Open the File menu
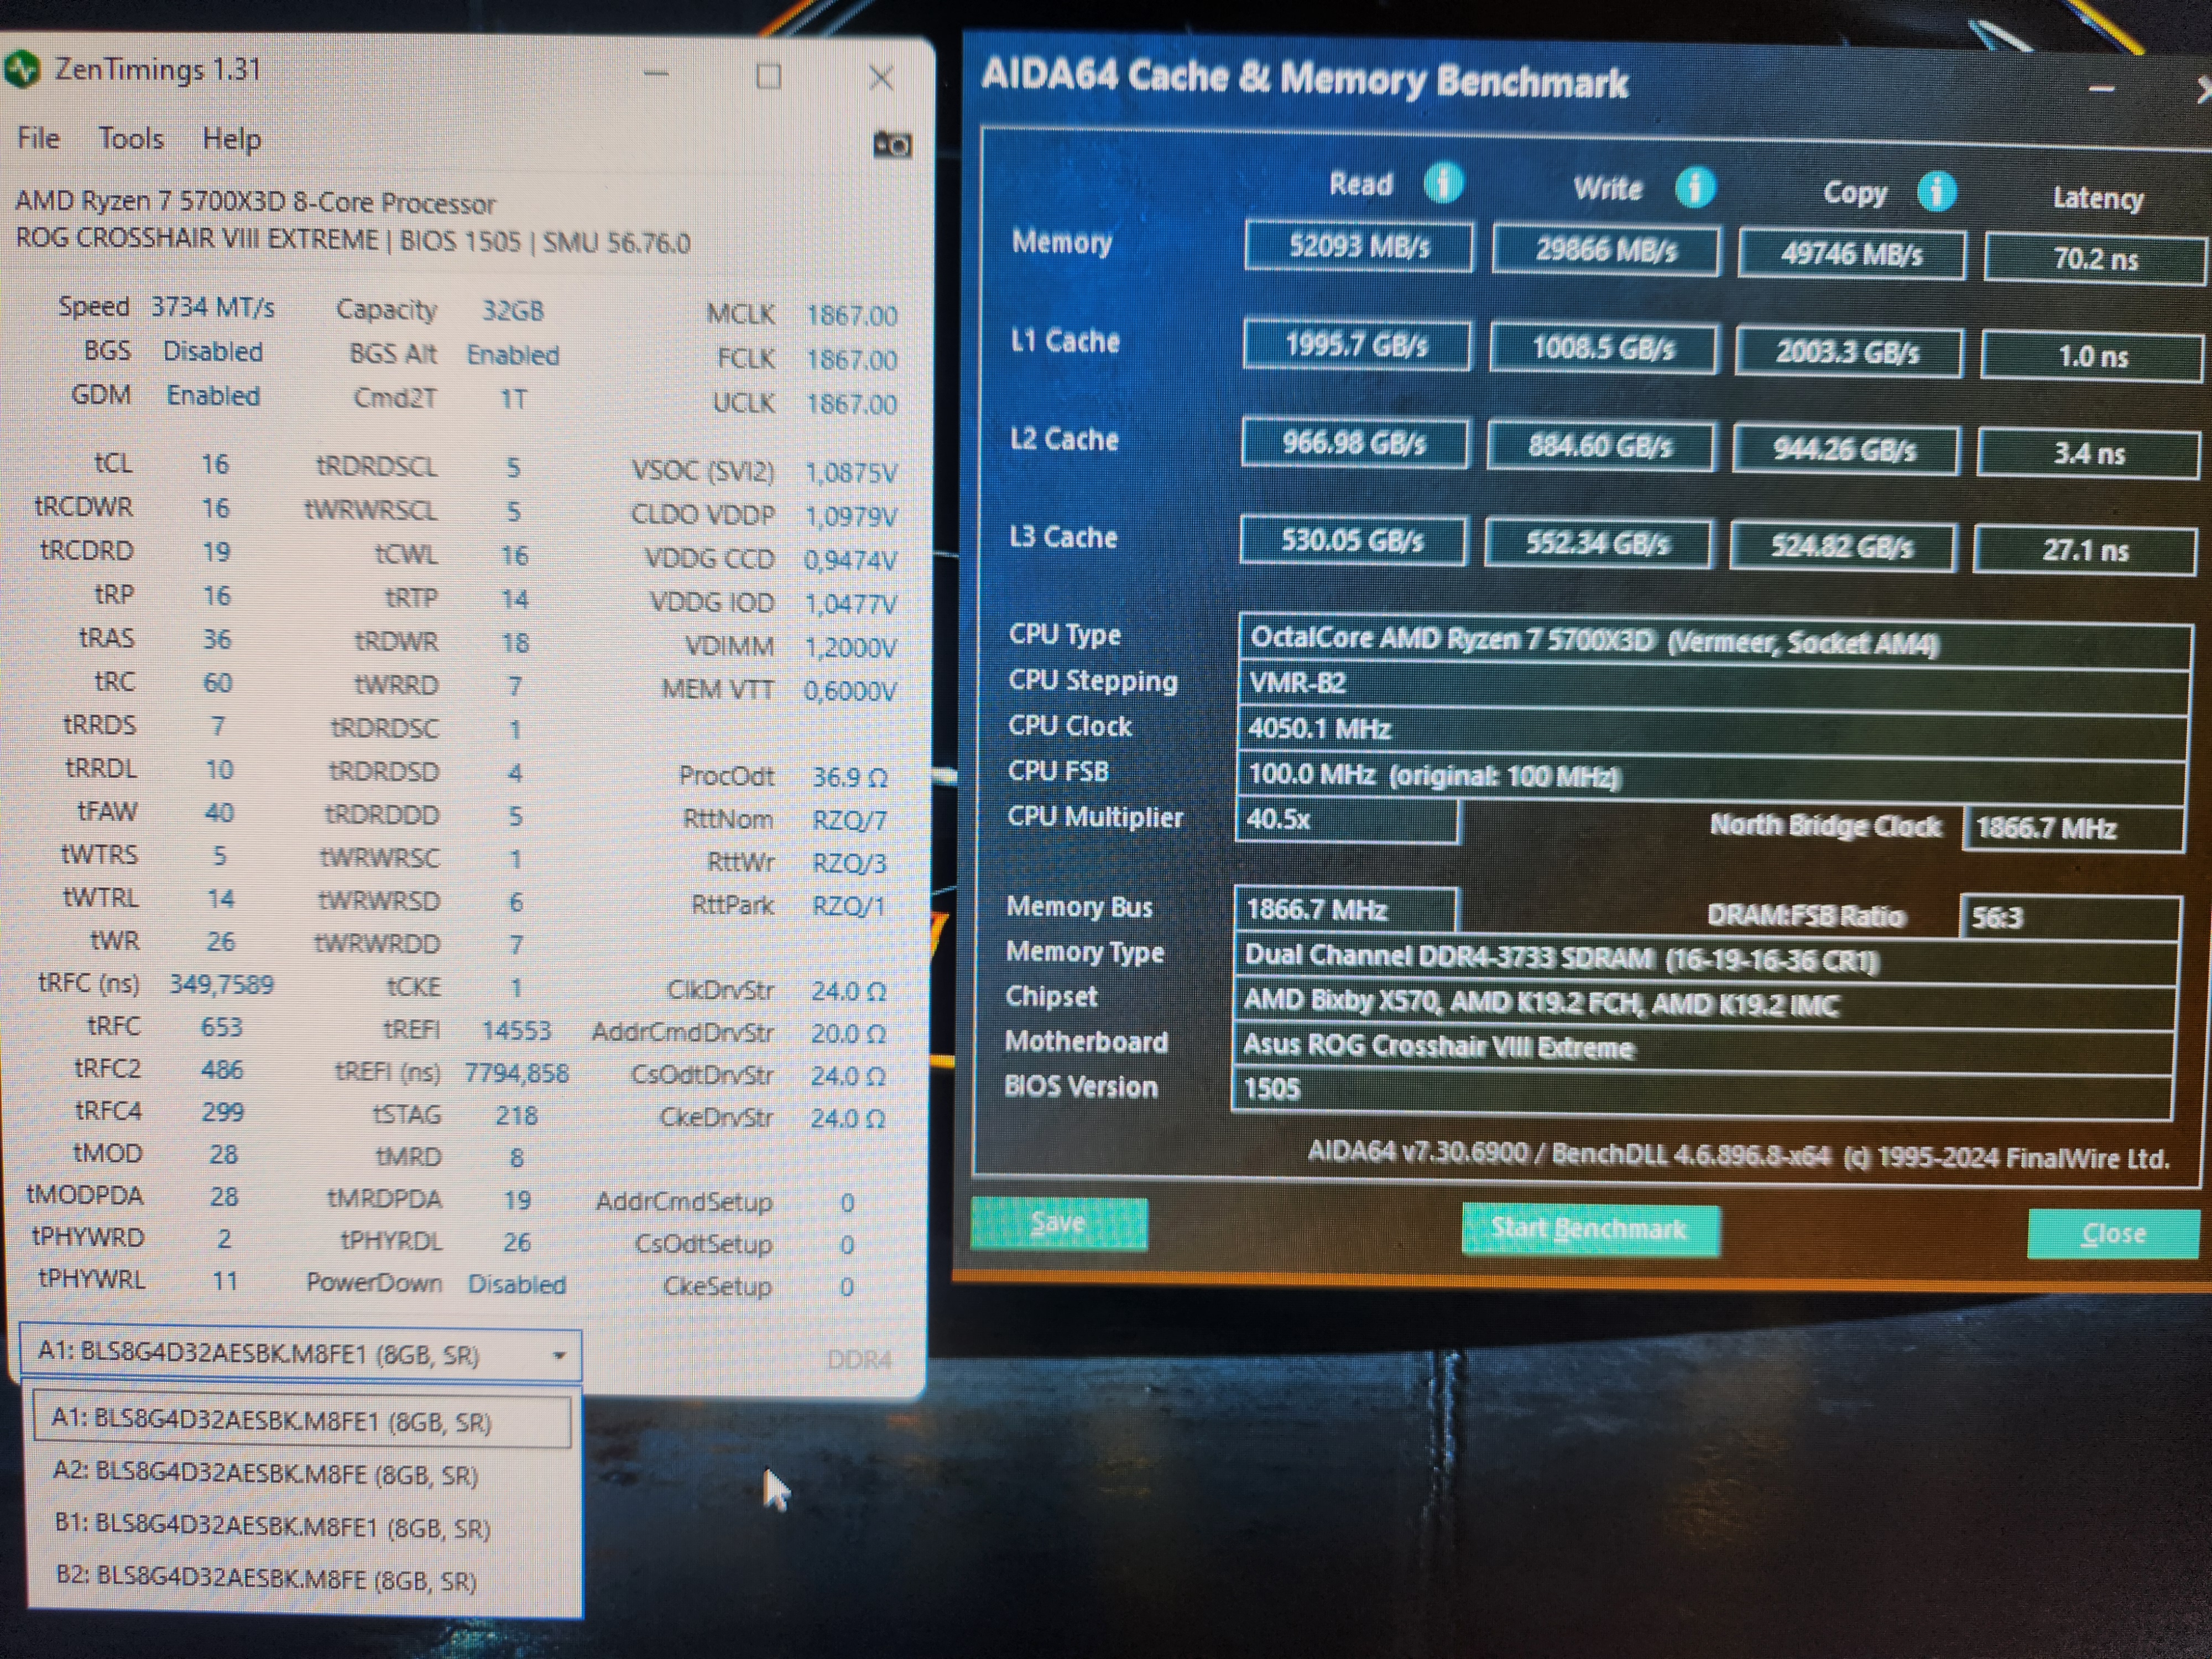The width and height of the screenshot is (2212, 1659). (38, 138)
